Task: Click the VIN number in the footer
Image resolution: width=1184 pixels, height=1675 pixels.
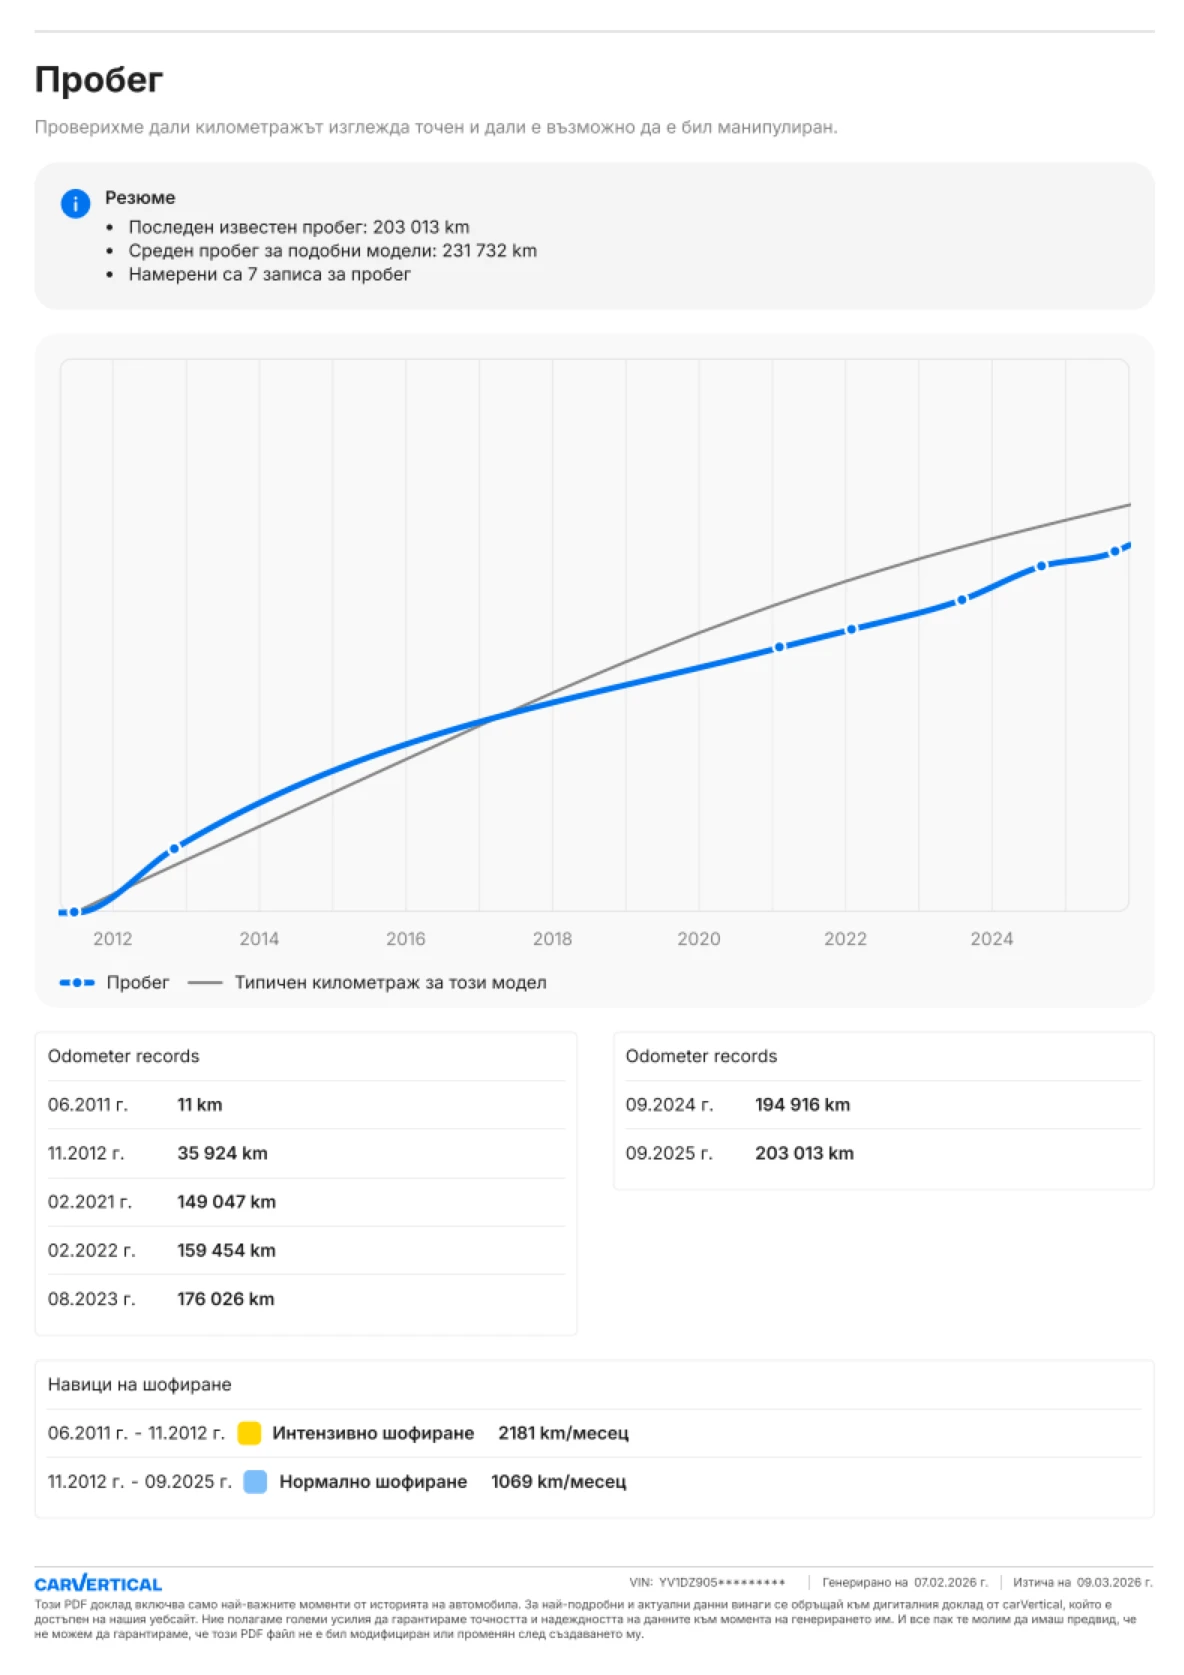Action: click(721, 1582)
